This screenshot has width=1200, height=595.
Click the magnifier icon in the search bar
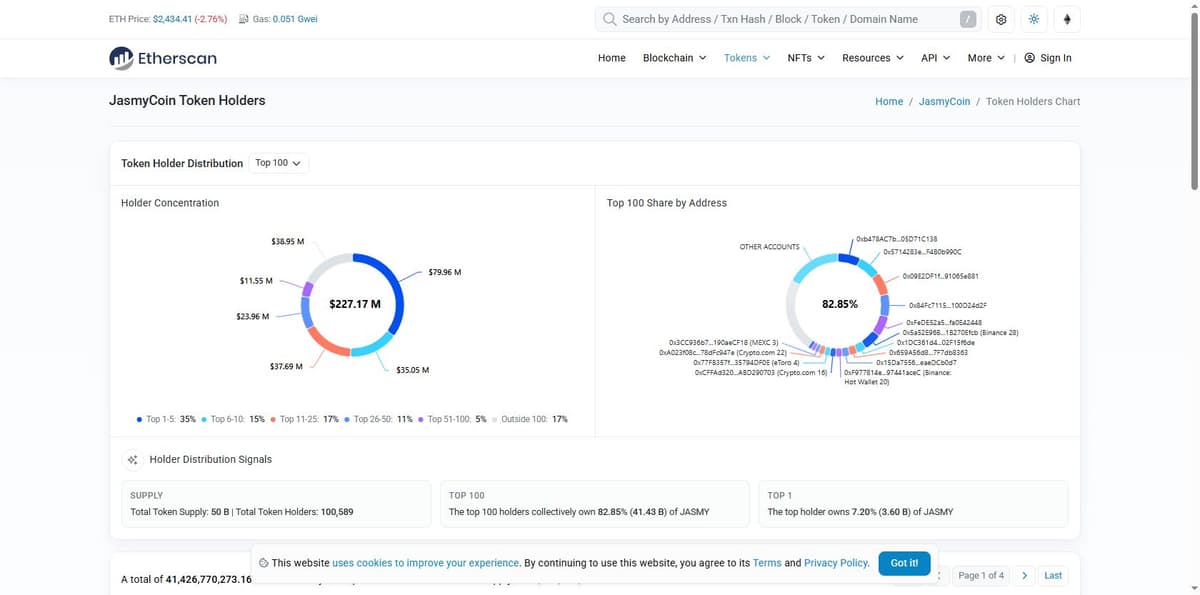point(609,19)
